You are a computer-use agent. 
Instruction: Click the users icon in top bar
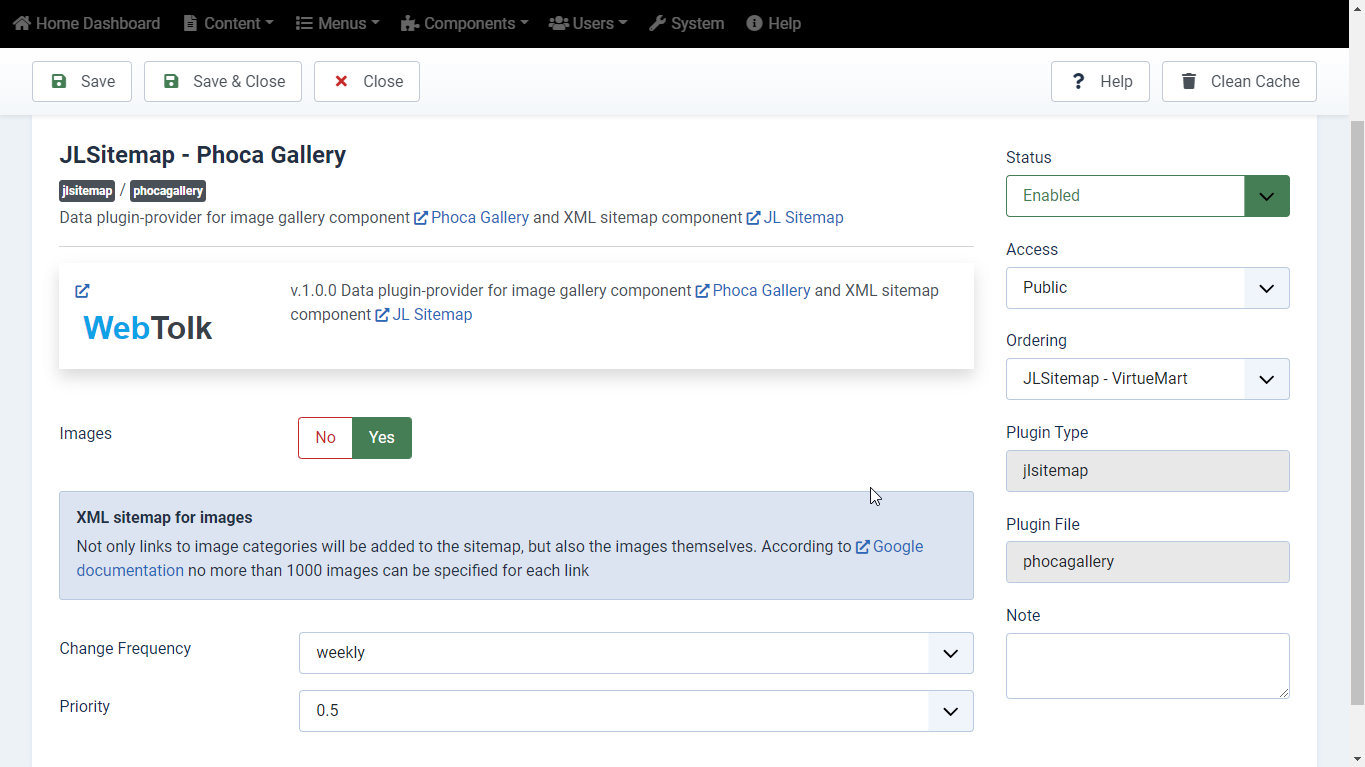[x=558, y=23]
